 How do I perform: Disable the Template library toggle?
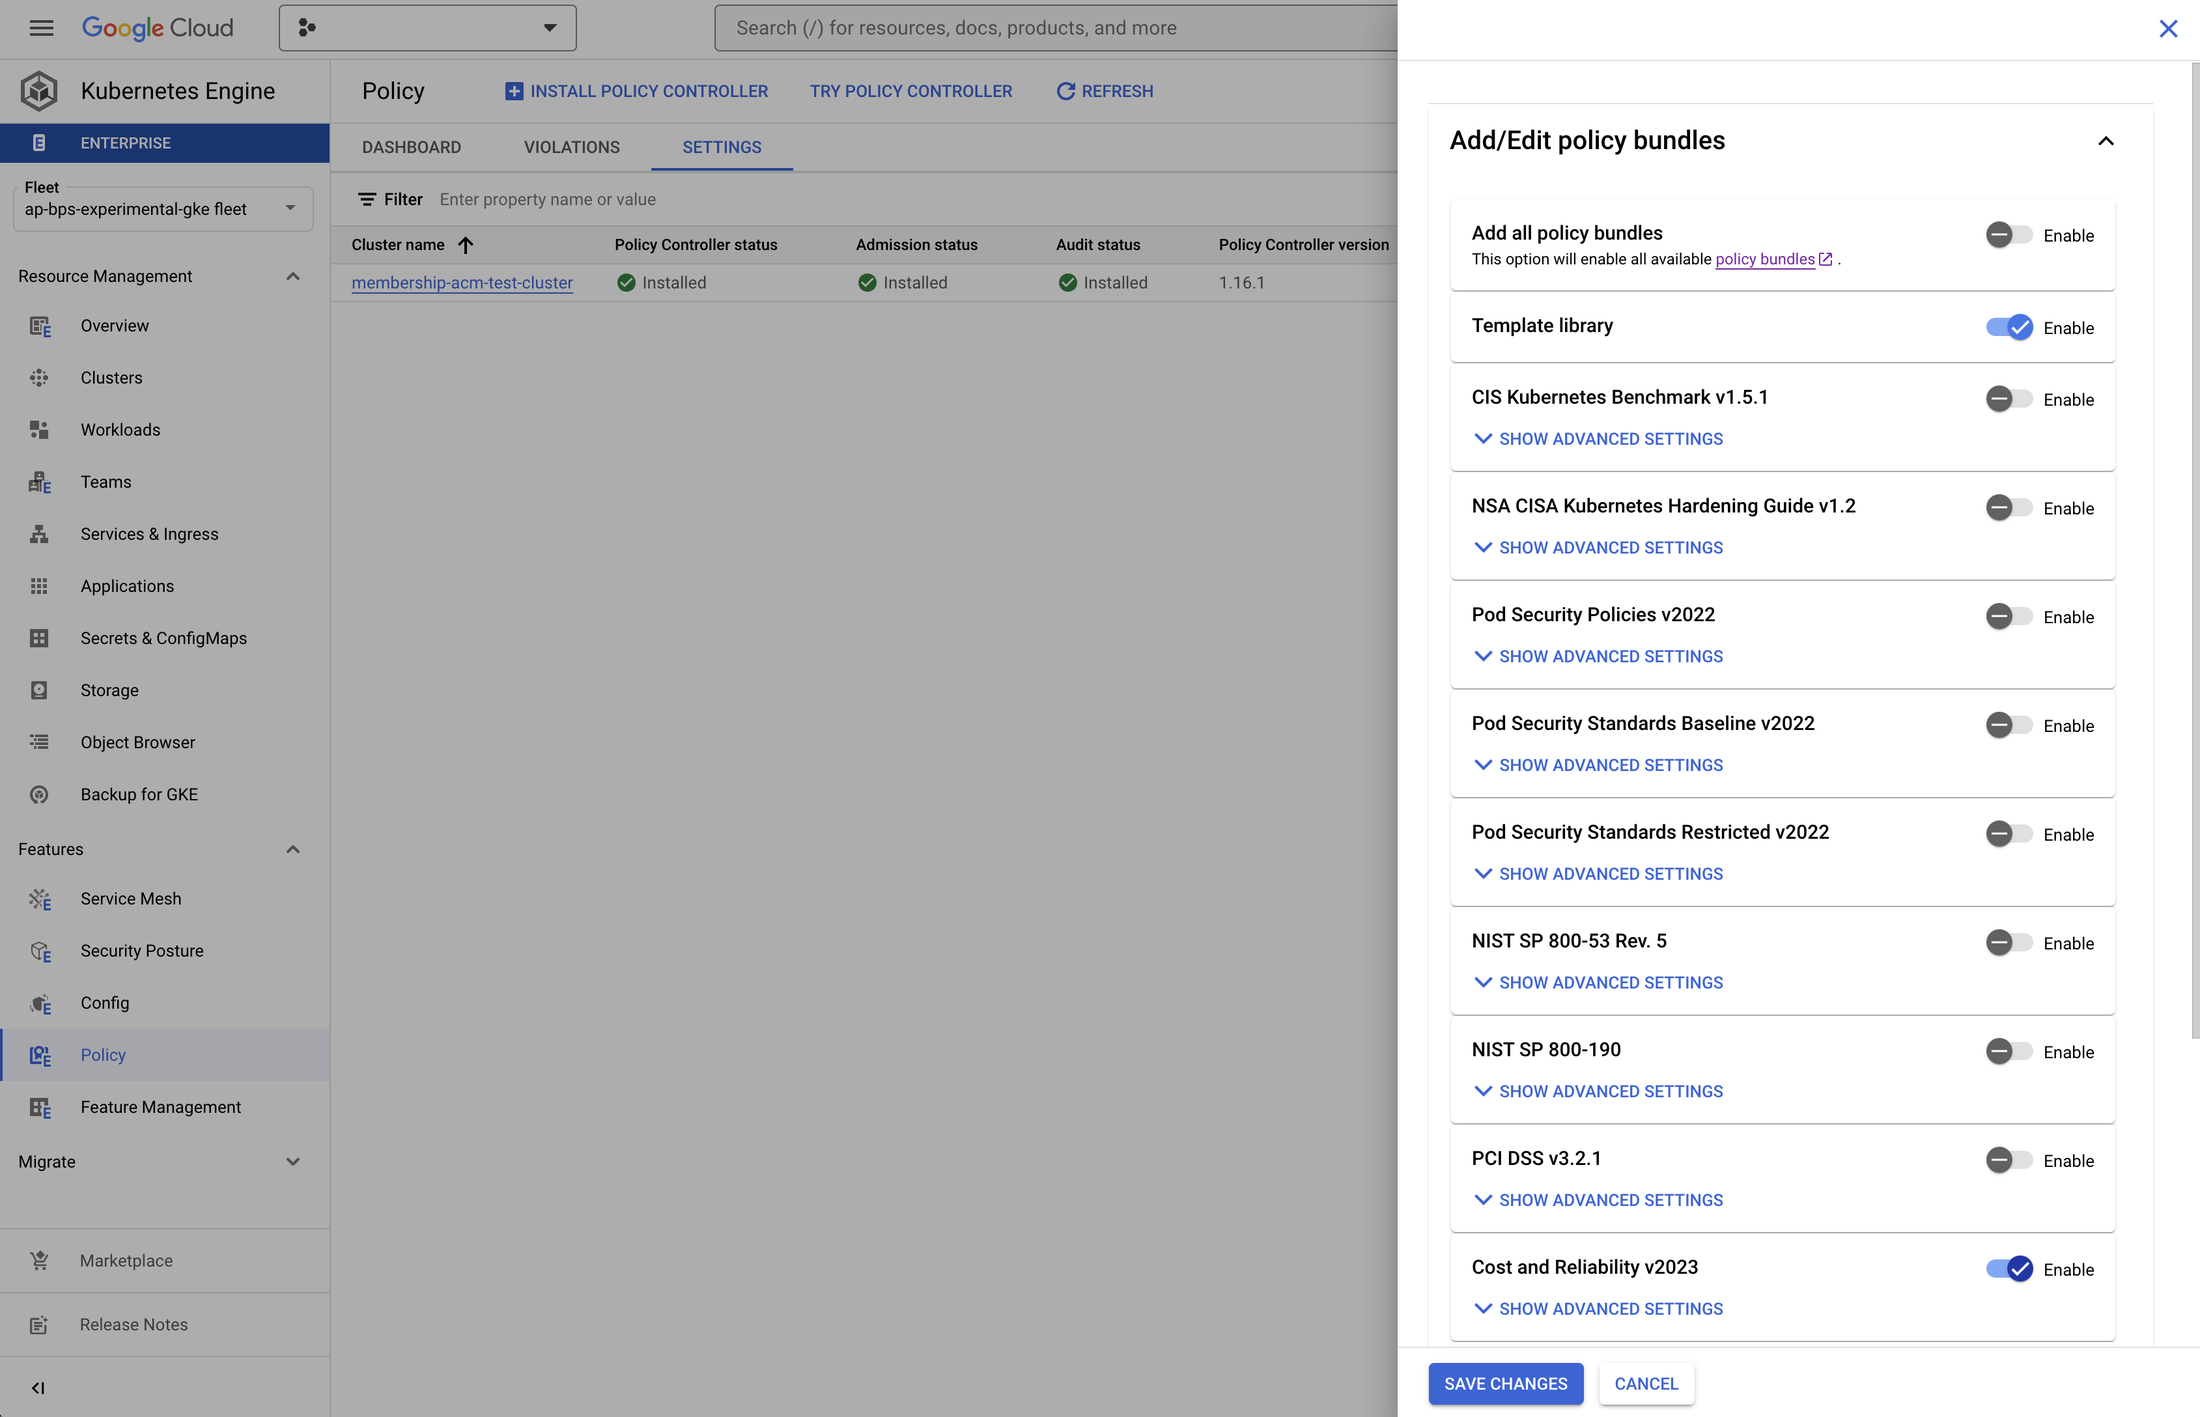2009,327
